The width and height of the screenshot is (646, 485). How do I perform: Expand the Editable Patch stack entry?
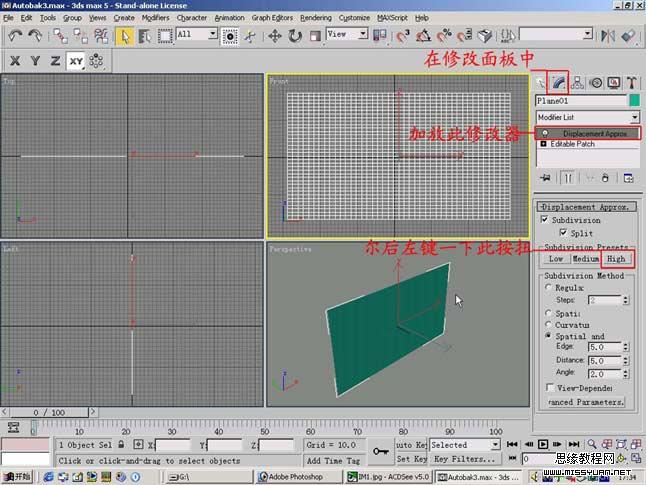(x=543, y=144)
